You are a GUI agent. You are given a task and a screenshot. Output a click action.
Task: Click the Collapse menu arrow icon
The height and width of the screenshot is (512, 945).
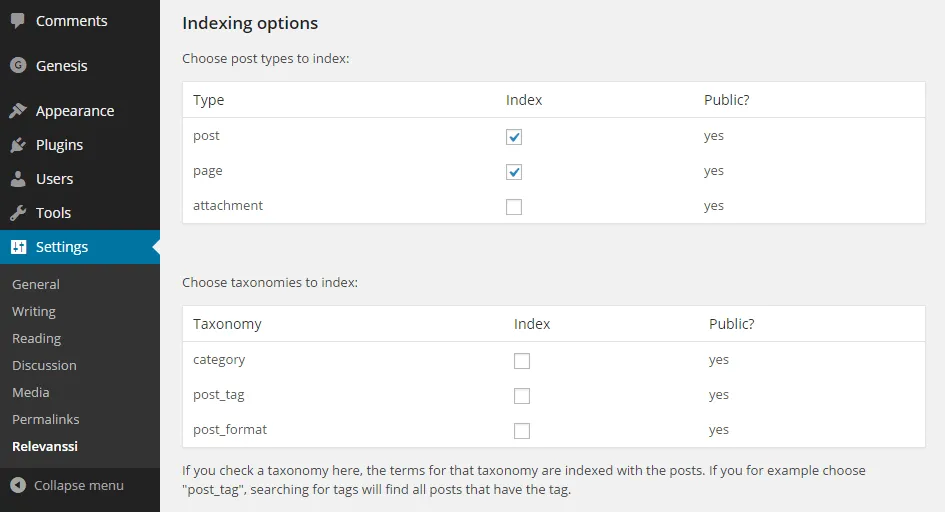pos(18,485)
